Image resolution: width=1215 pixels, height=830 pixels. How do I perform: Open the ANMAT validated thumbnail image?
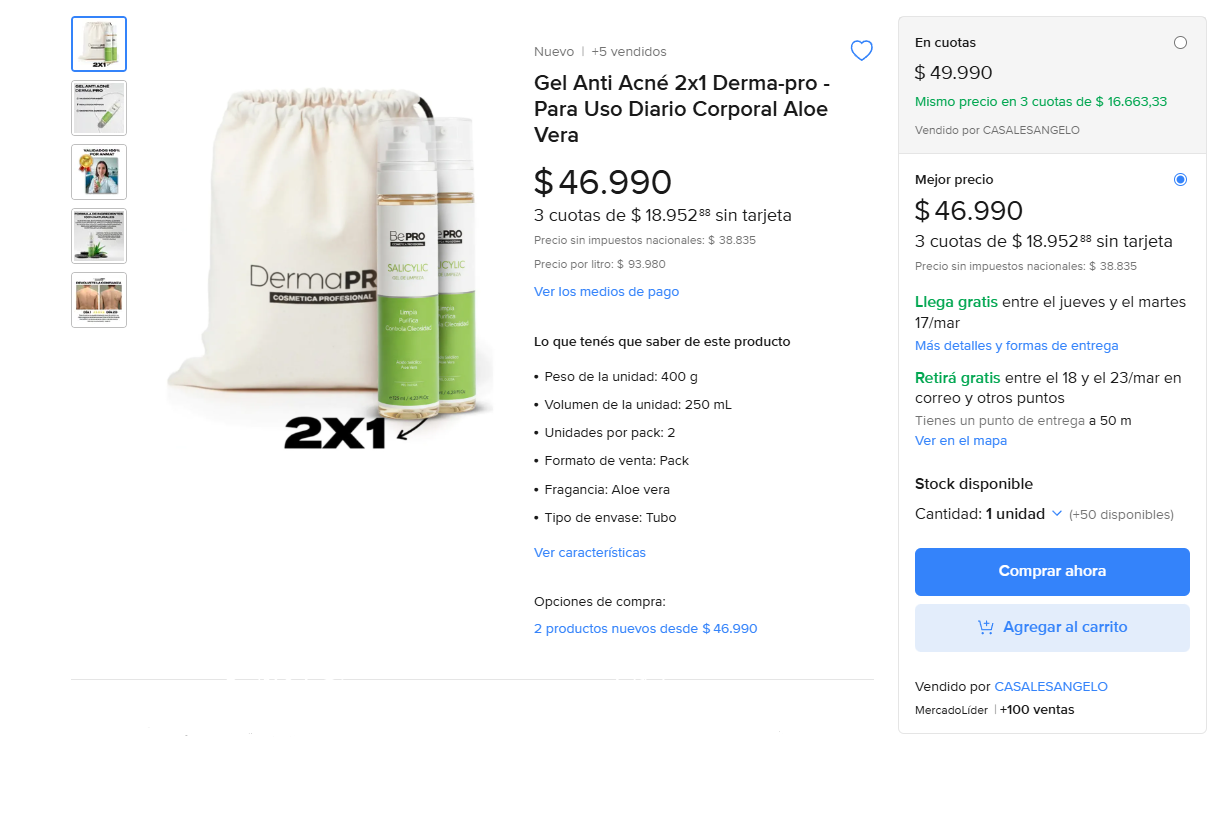pos(99,172)
